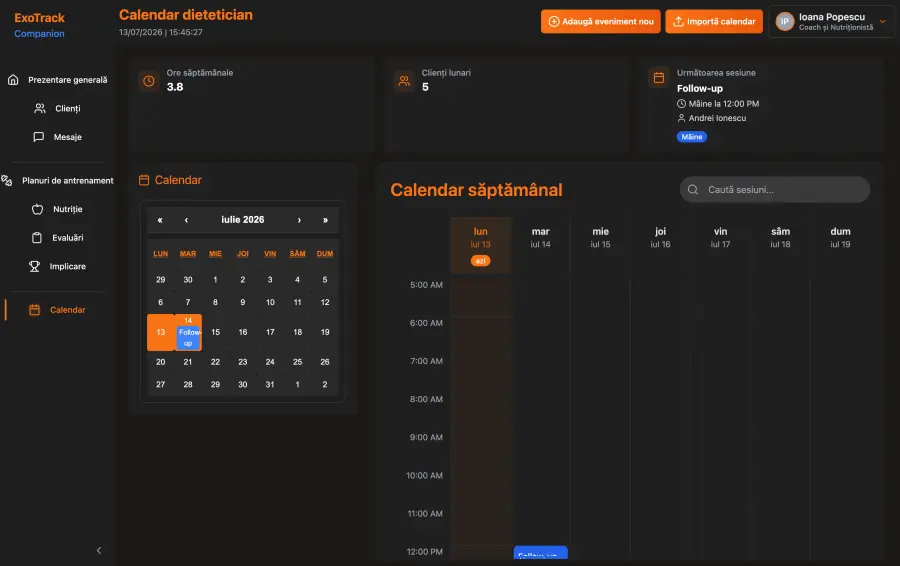Collapse the sidebar with the chevron
This screenshot has width=900, height=566.
point(99,551)
